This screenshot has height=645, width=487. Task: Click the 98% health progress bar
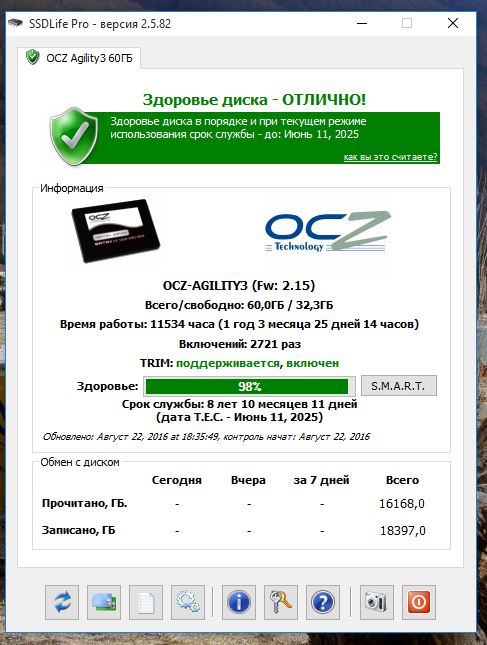(x=249, y=387)
